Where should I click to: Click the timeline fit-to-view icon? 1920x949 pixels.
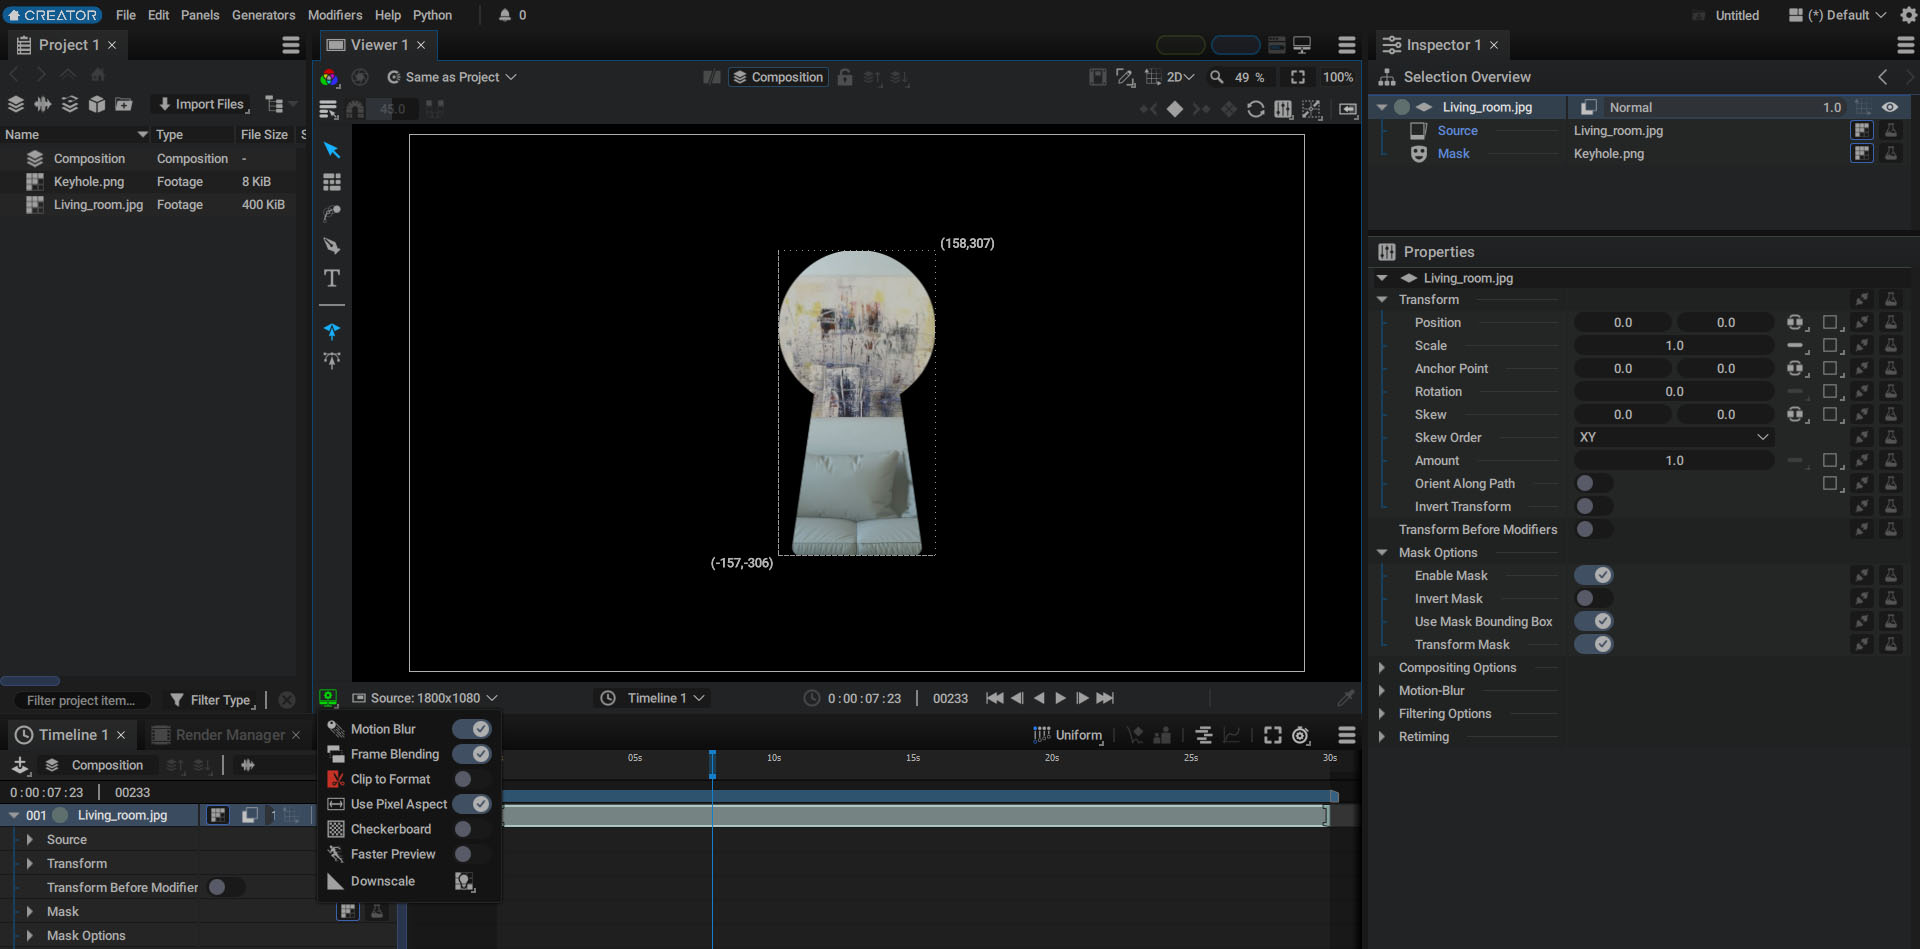(1273, 735)
